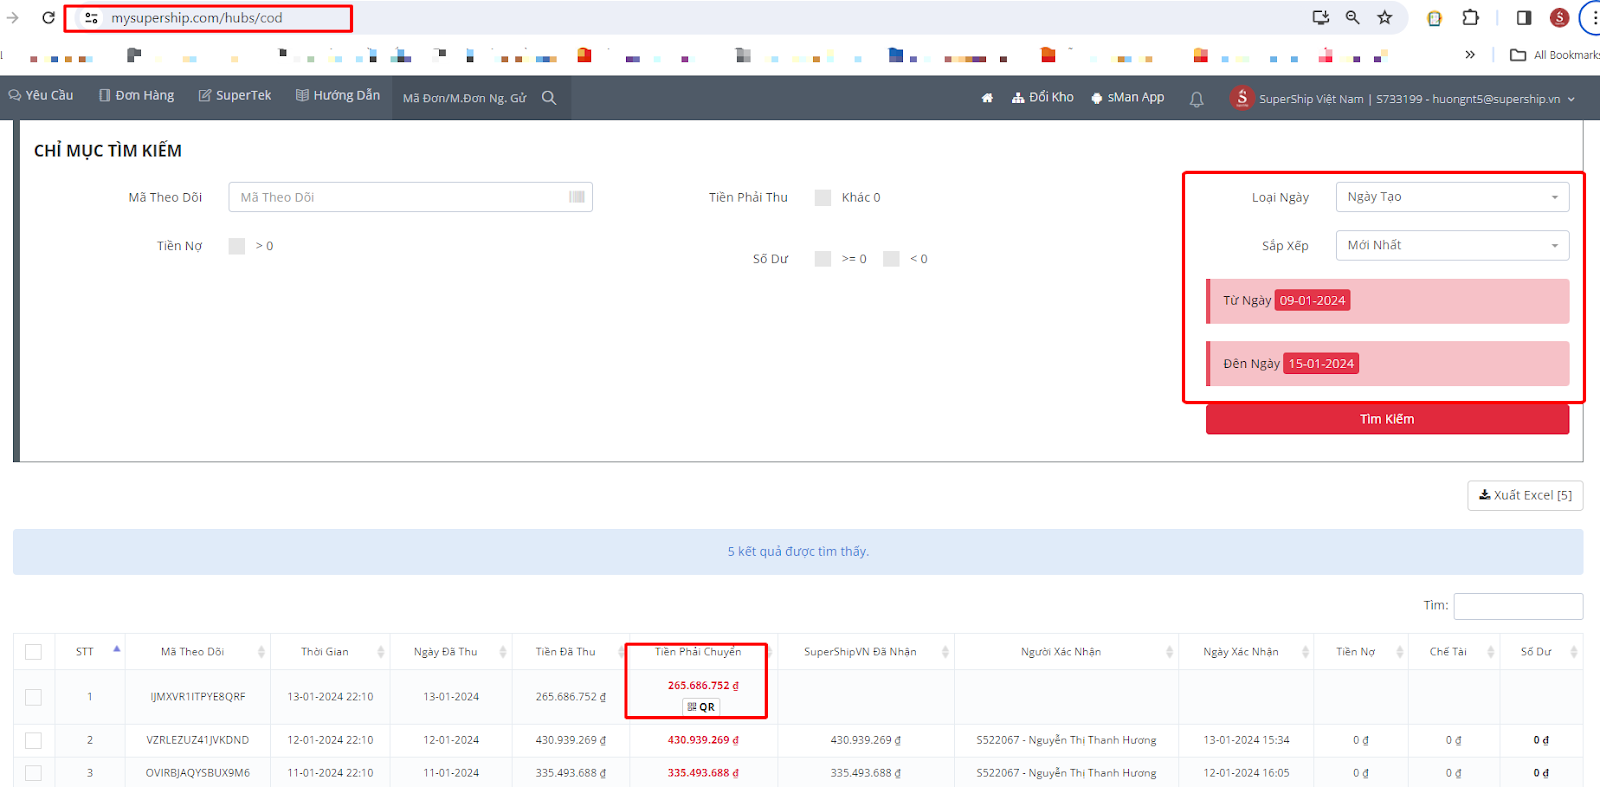Tick the Tiền Phải Thu Khác 0 checkbox
Screen dimensions: 1600x787
click(823, 198)
